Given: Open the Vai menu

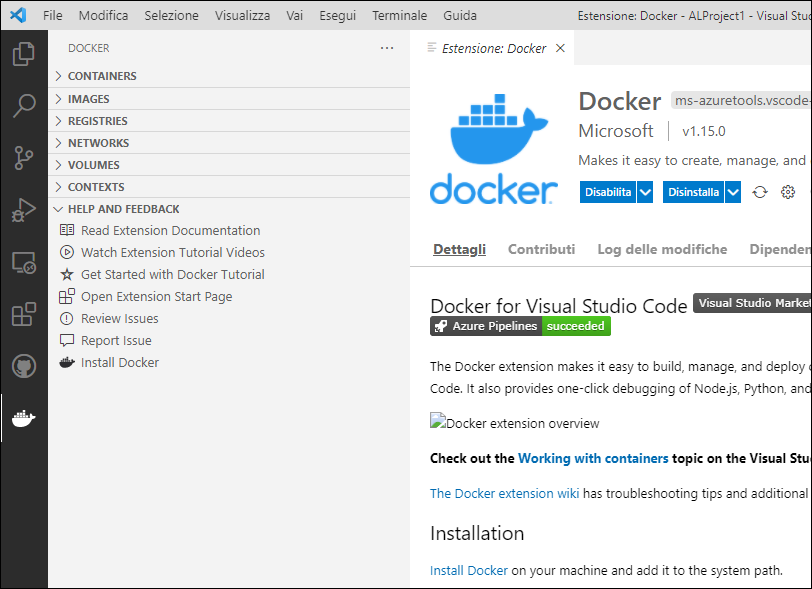Looking at the screenshot, I should 295,16.
